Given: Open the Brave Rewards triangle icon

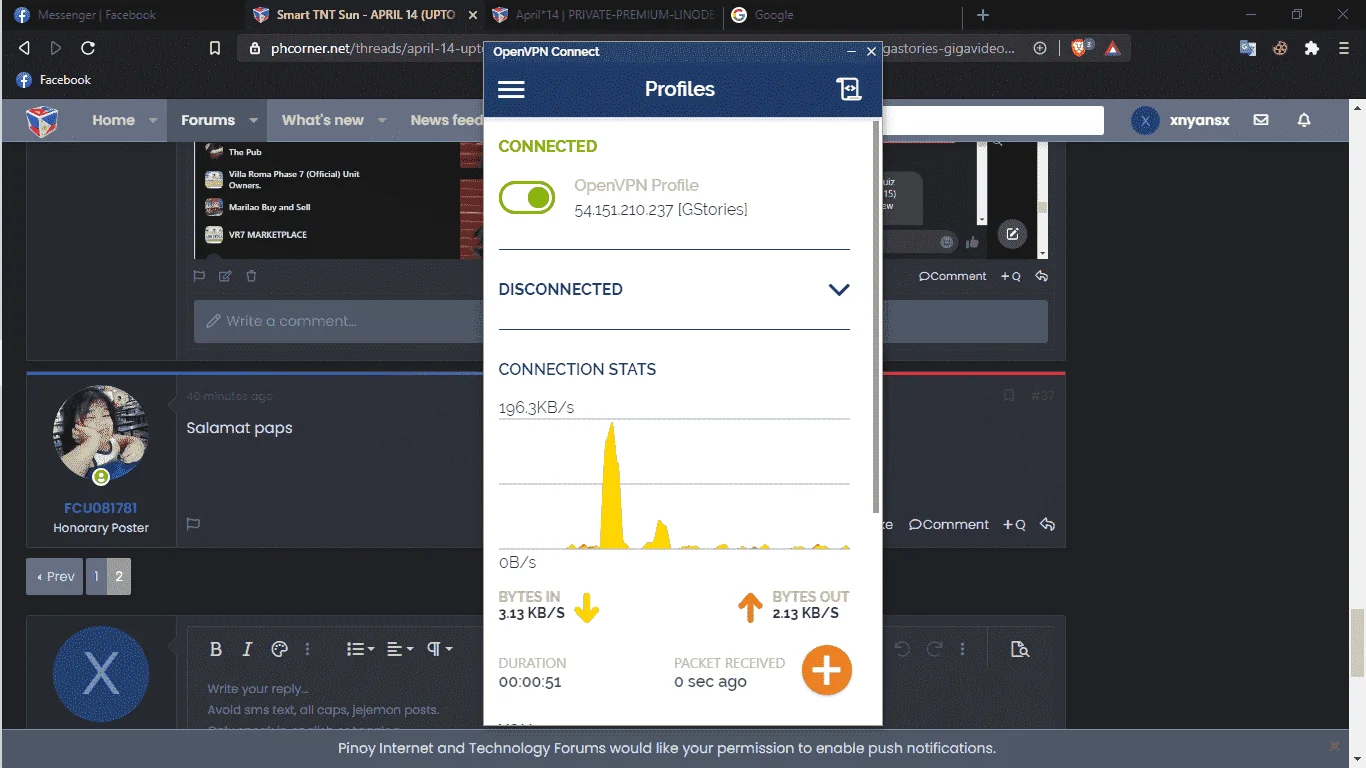Looking at the screenshot, I should [1112, 48].
